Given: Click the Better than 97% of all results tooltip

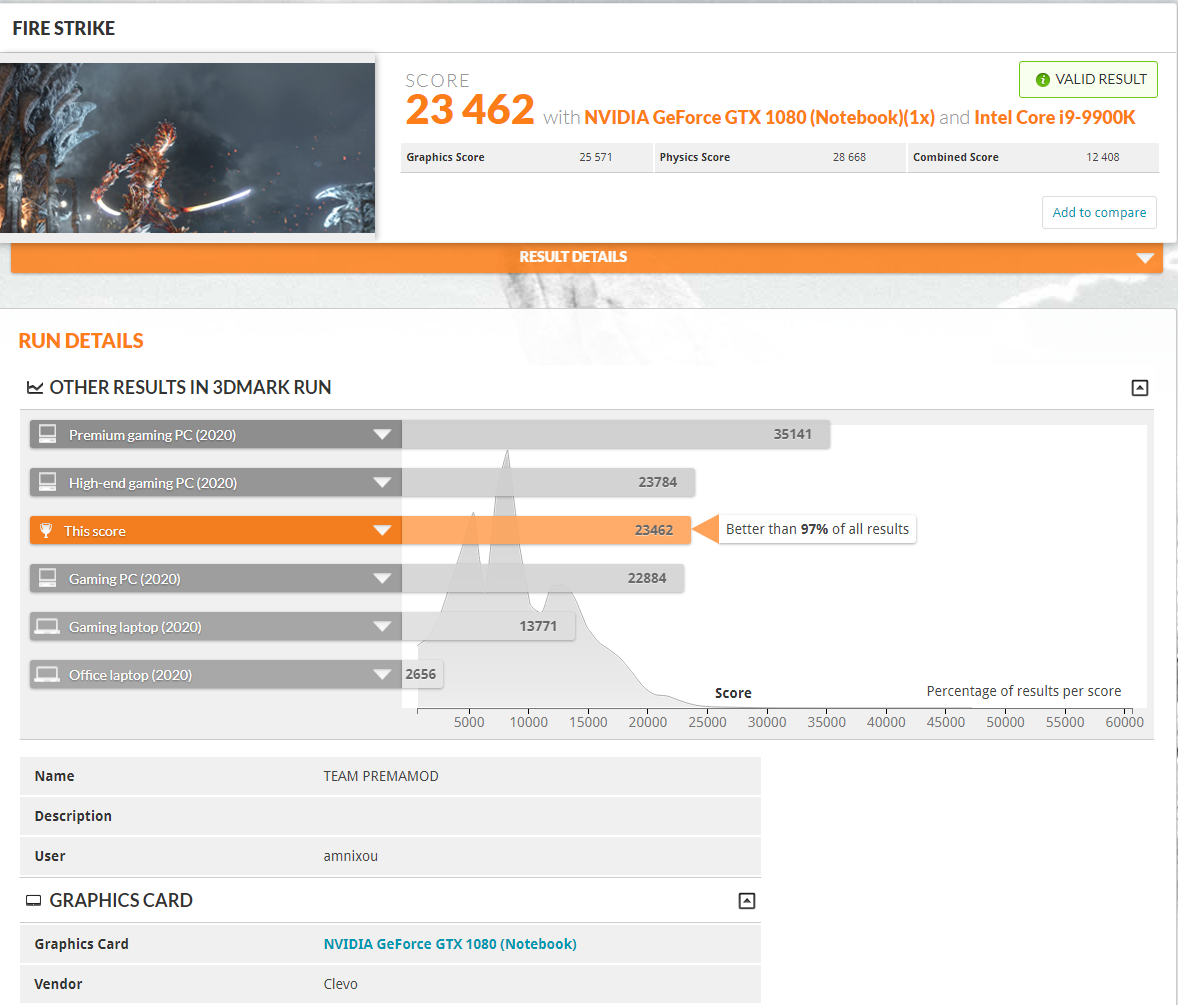Looking at the screenshot, I should (817, 530).
